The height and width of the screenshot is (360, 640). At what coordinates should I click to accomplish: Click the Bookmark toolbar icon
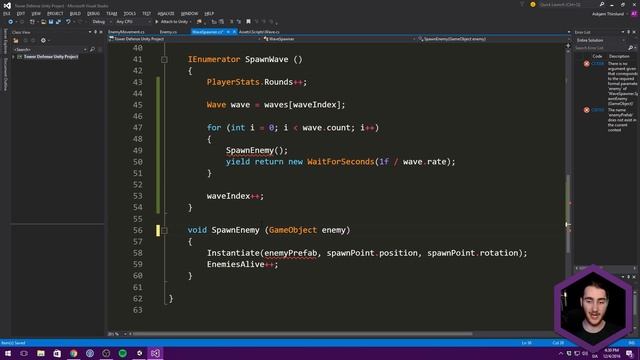click(248, 22)
